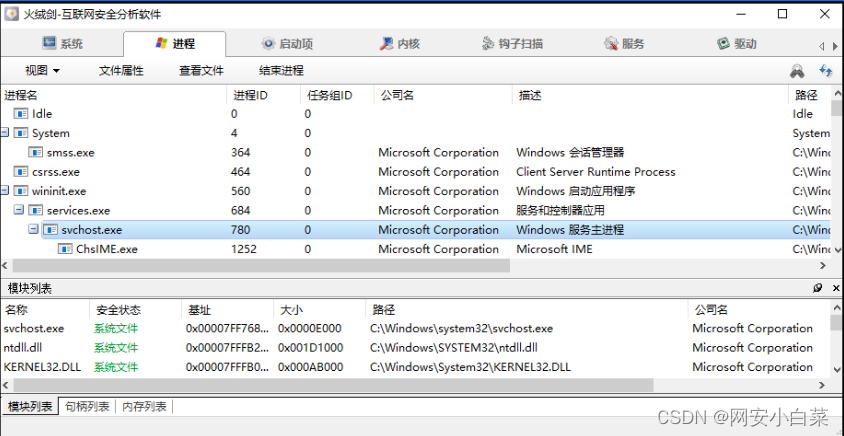Click process list horizontal scrollbar
The height and width of the screenshot is (436, 844).
(261, 265)
